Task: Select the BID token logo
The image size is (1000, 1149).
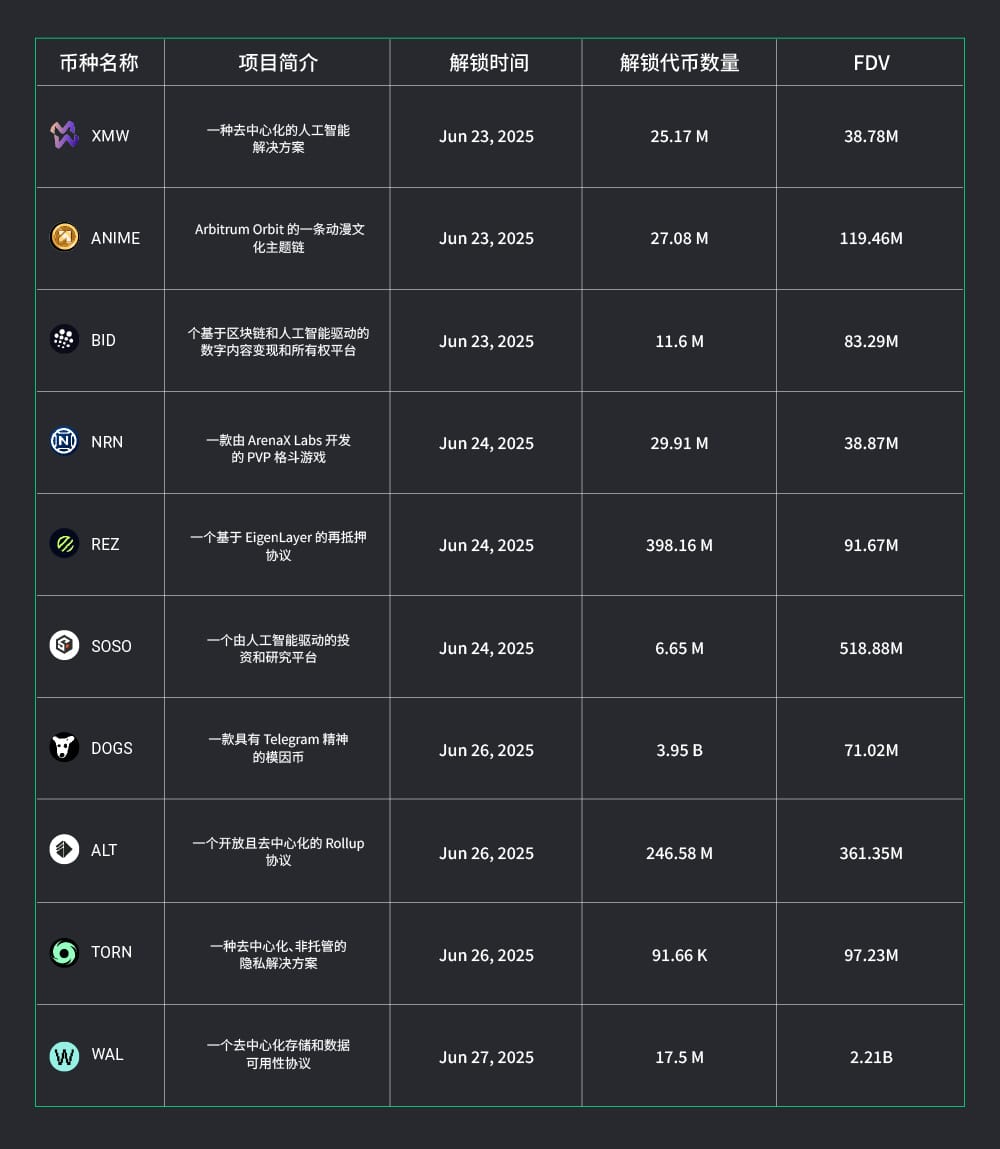Action: (64, 340)
